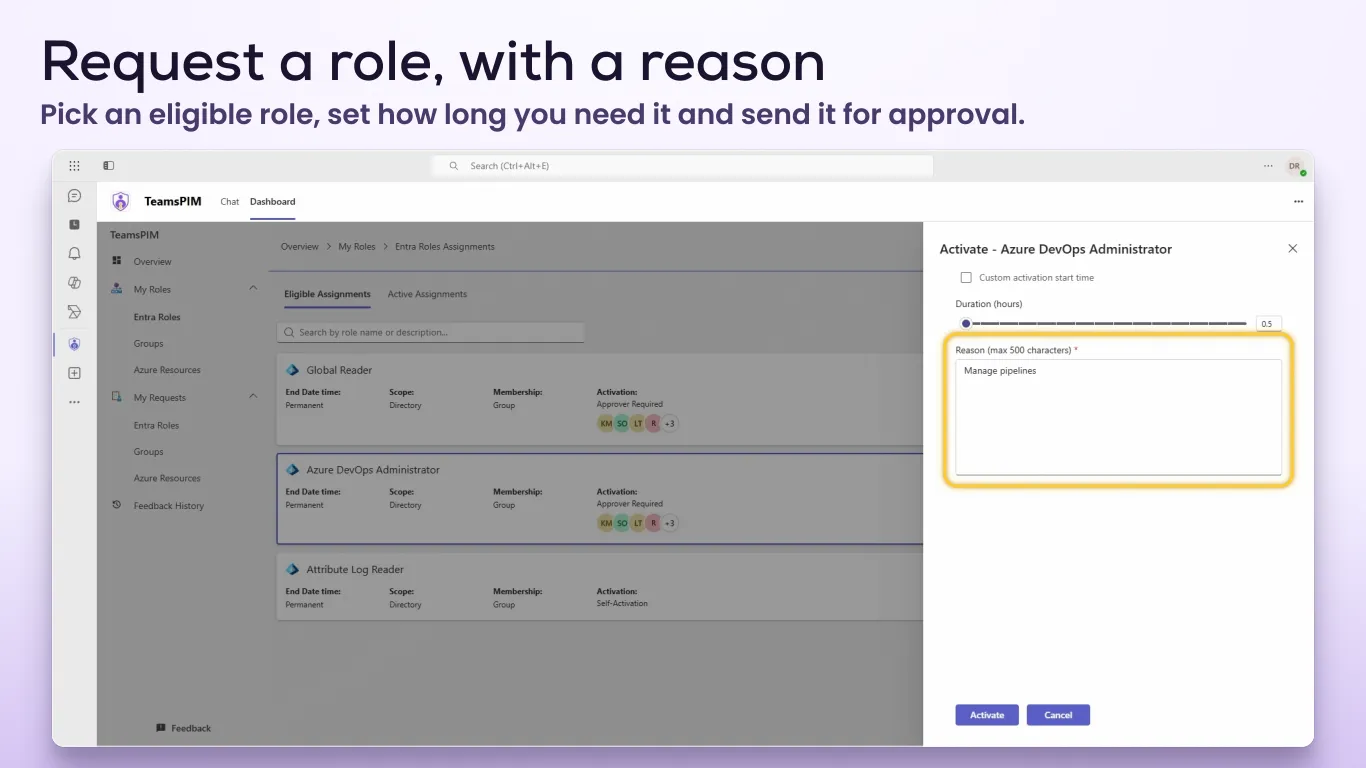This screenshot has height=768, width=1366.
Task: Select Entra Roles under My Roles
Action: (x=157, y=317)
